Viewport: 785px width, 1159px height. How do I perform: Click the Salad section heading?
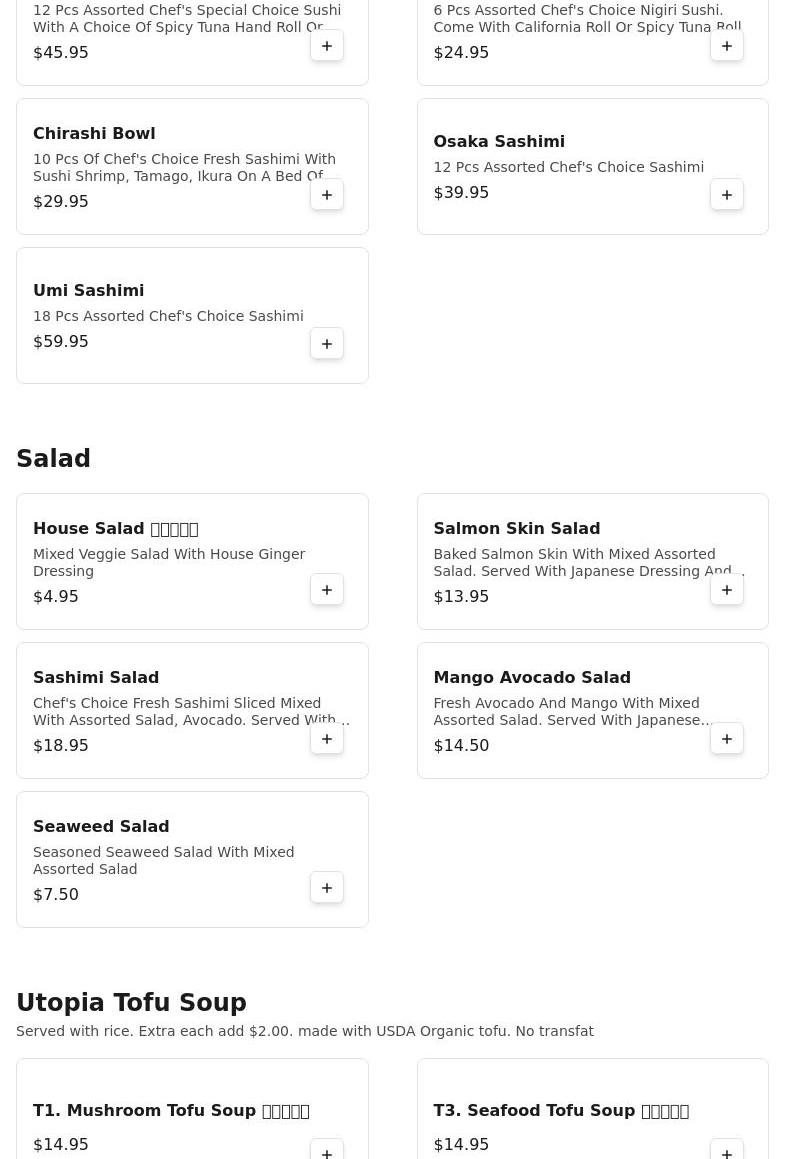tap(54, 459)
